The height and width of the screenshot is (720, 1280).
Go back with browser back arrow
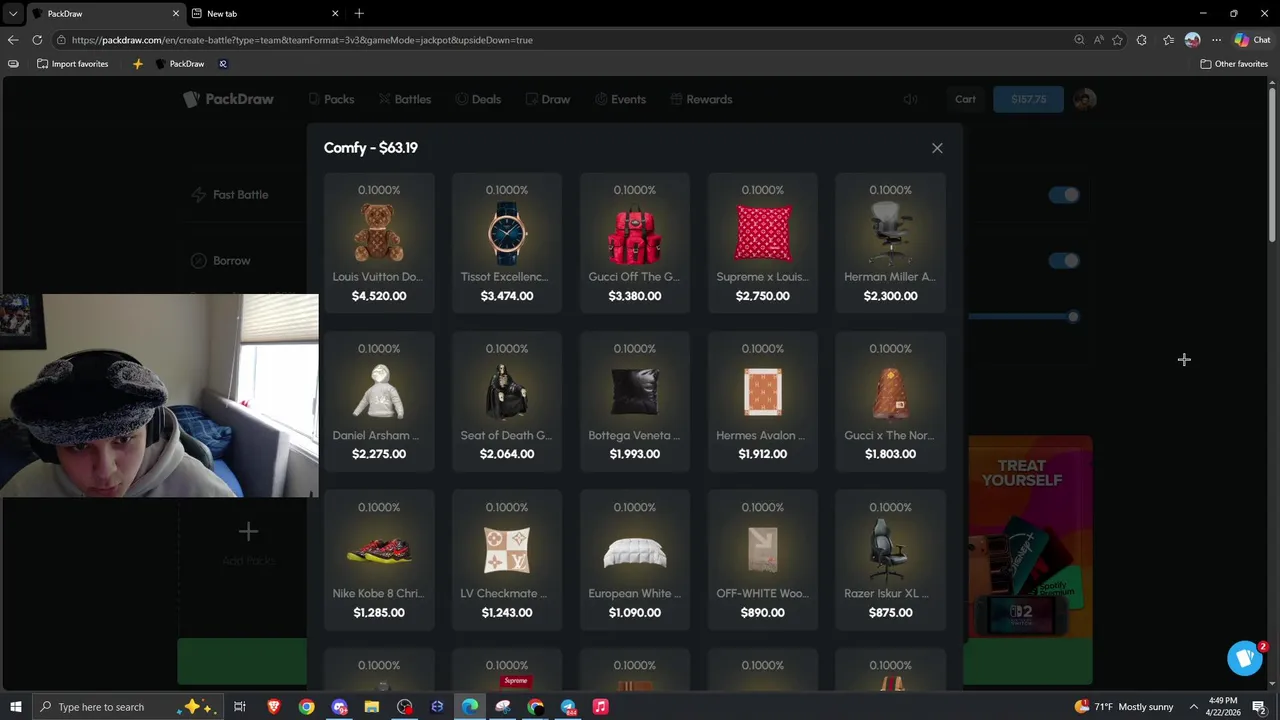(x=13, y=40)
